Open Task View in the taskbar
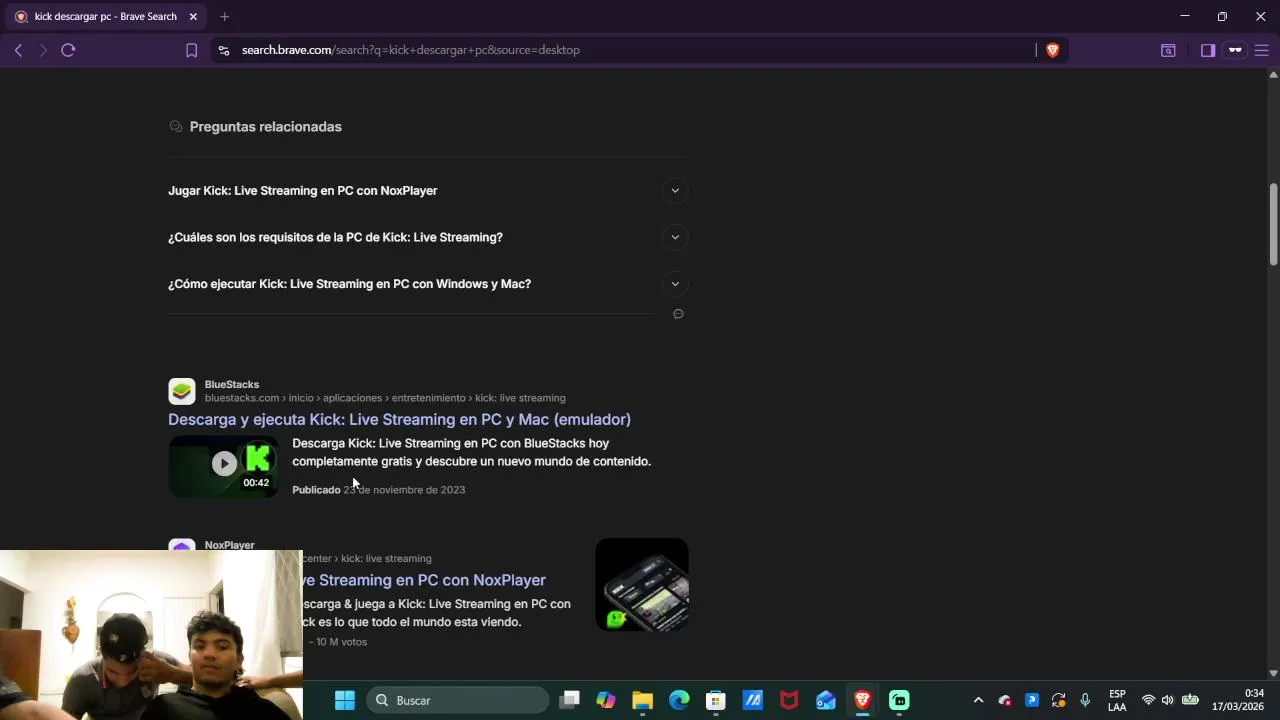Screen dimensions: 1280x720 coord(569,700)
